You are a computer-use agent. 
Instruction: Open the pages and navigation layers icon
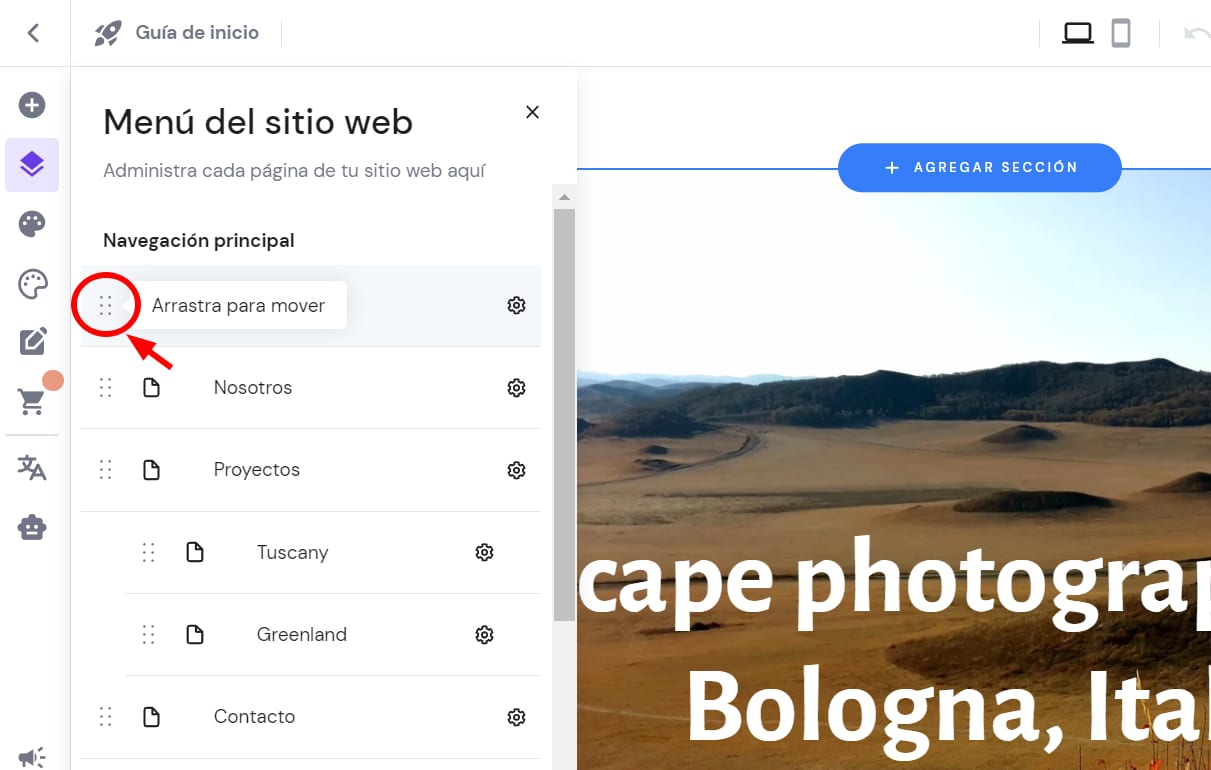[x=32, y=165]
